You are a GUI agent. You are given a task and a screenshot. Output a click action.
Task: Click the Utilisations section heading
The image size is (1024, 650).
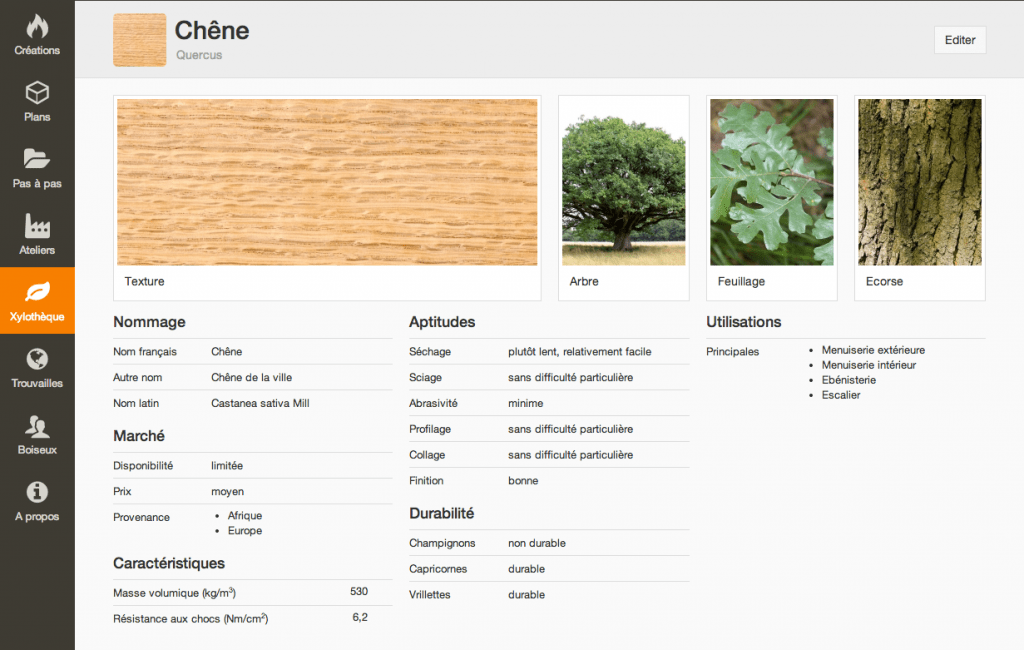pos(743,322)
